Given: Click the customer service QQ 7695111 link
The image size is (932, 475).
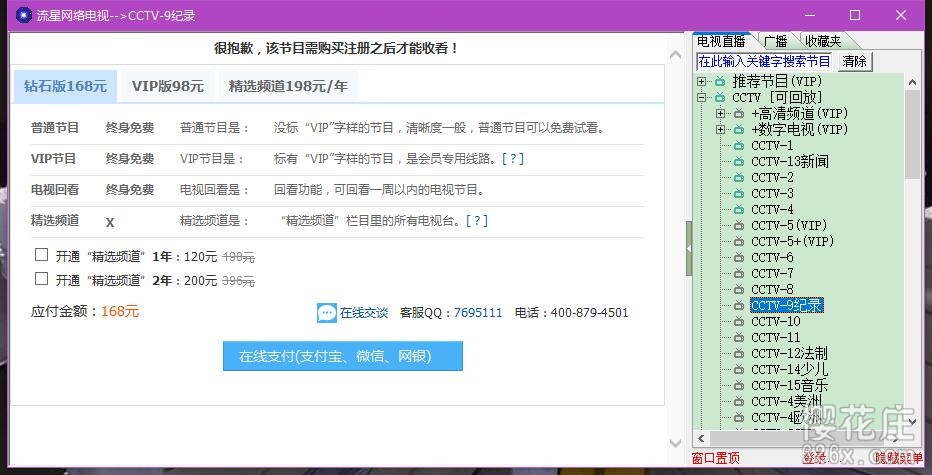Looking at the screenshot, I should (x=478, y=313).
